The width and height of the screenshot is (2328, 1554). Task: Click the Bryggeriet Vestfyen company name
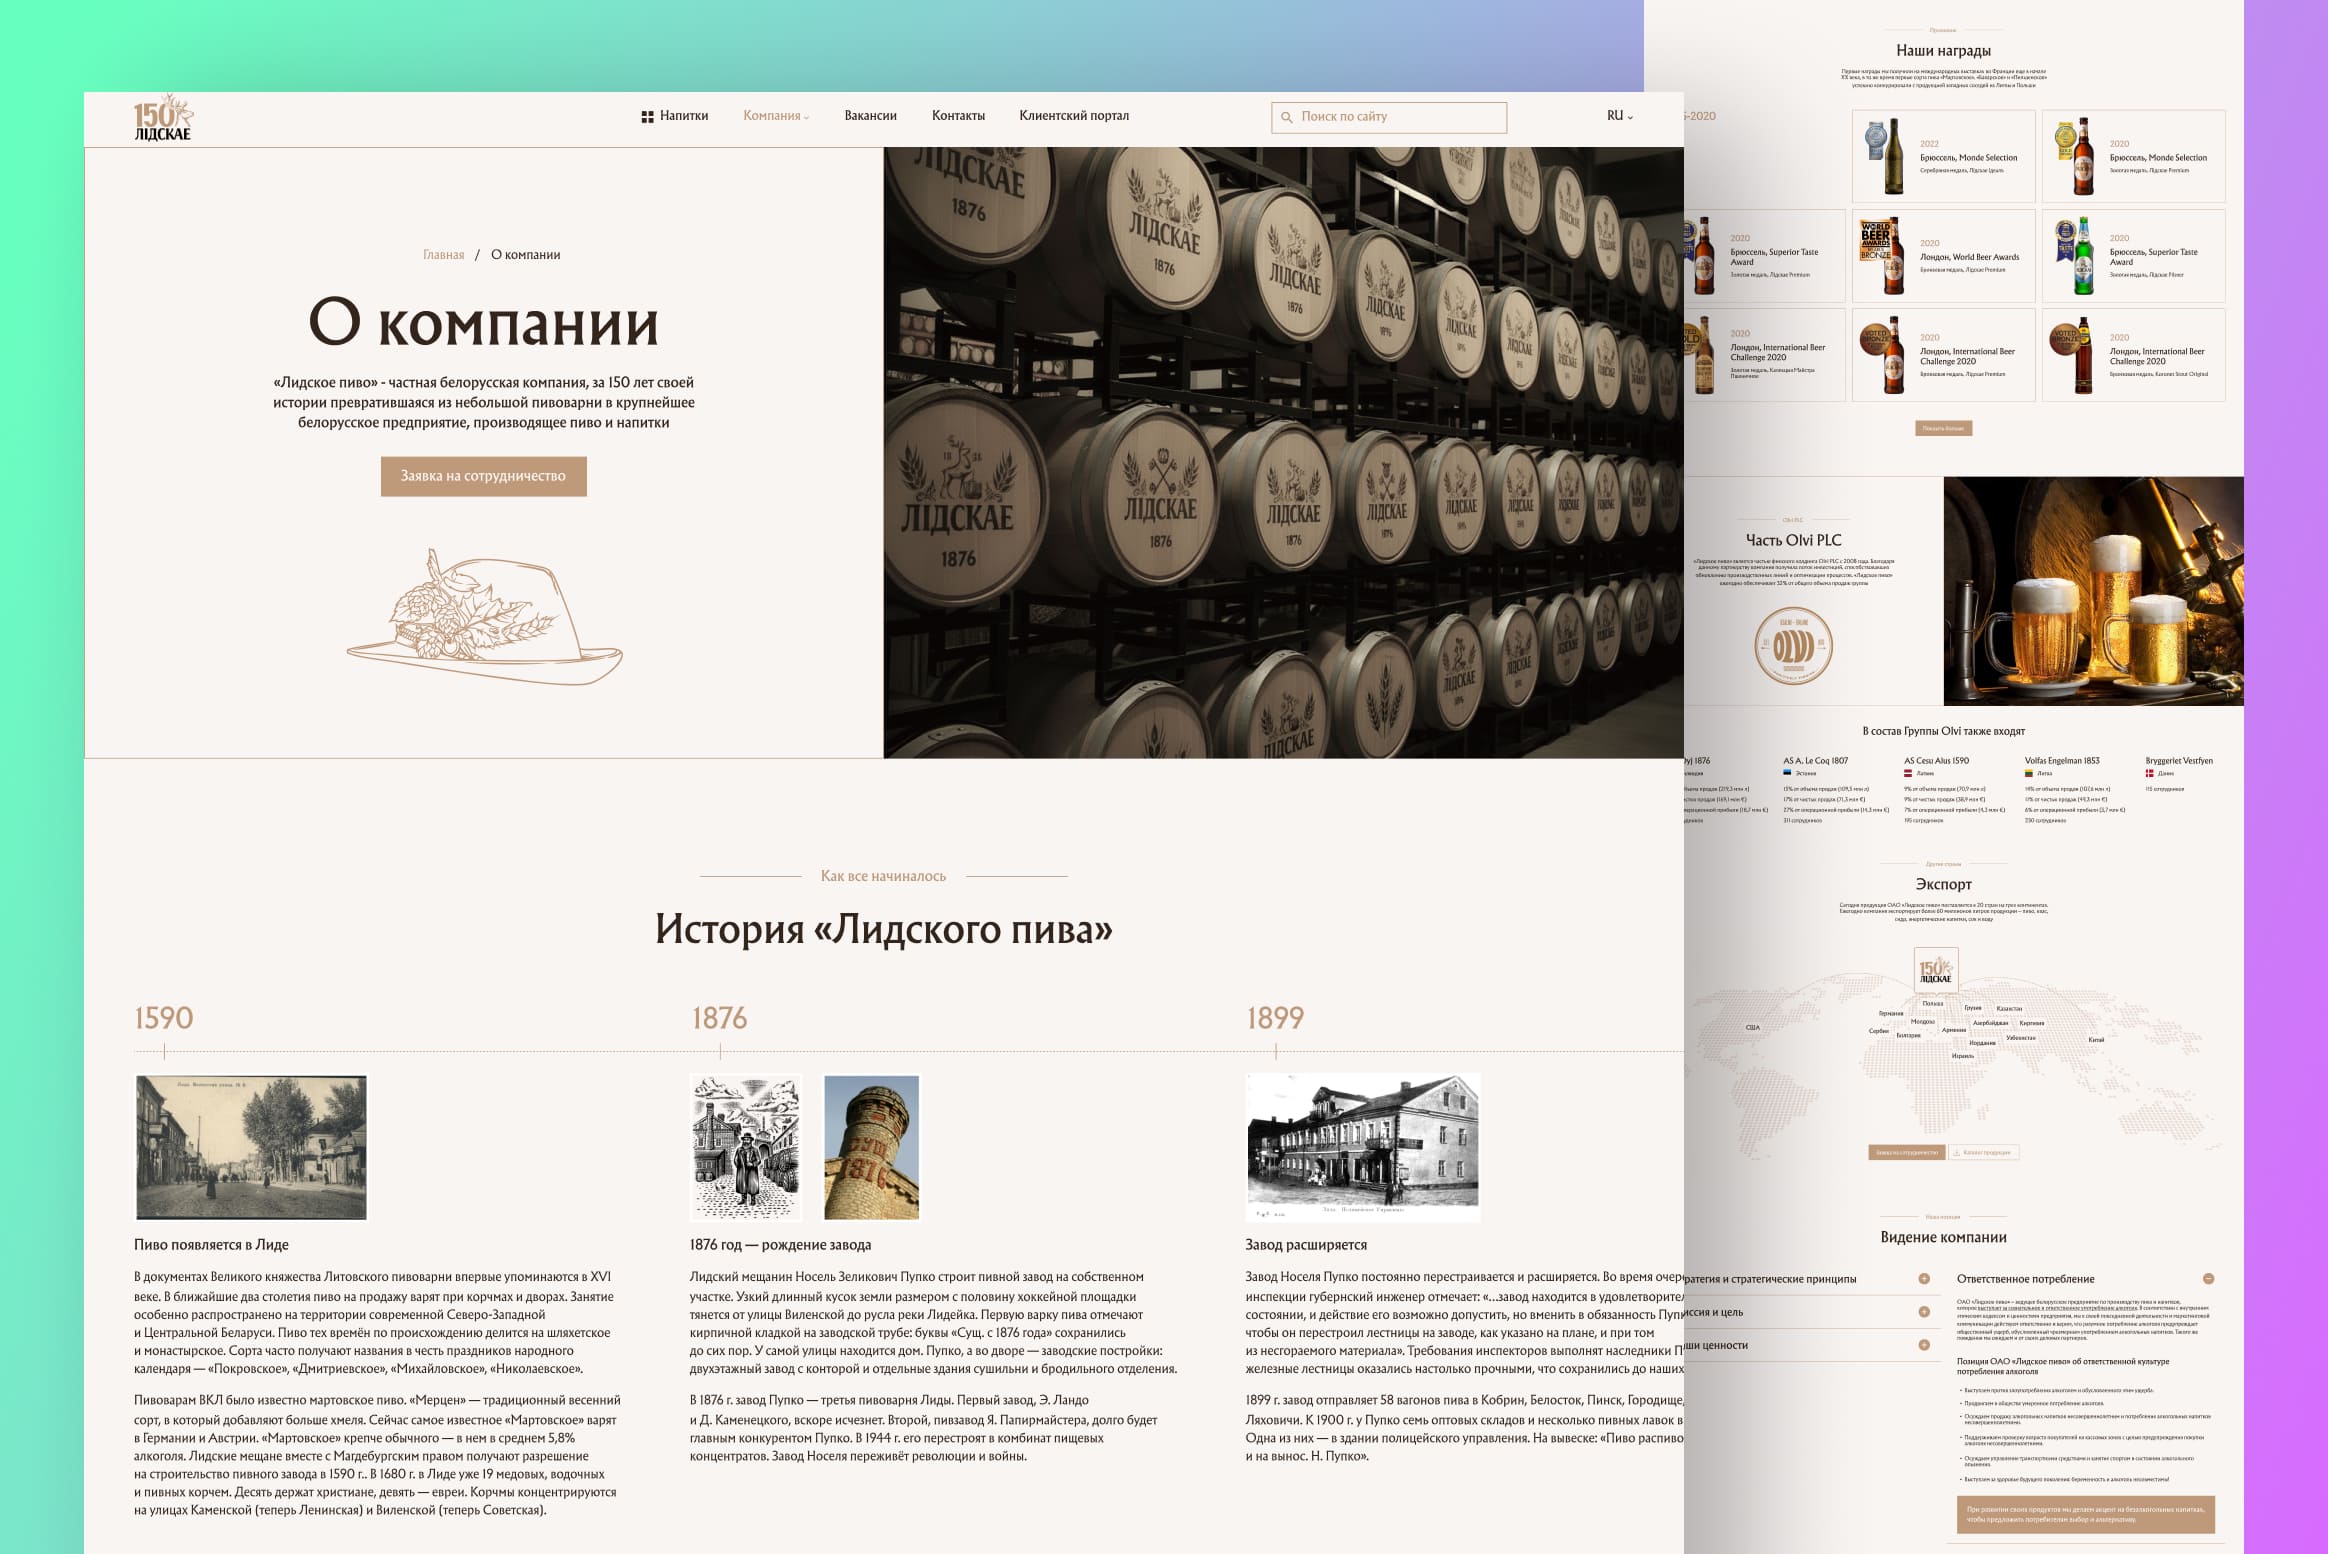point(2179,761)
